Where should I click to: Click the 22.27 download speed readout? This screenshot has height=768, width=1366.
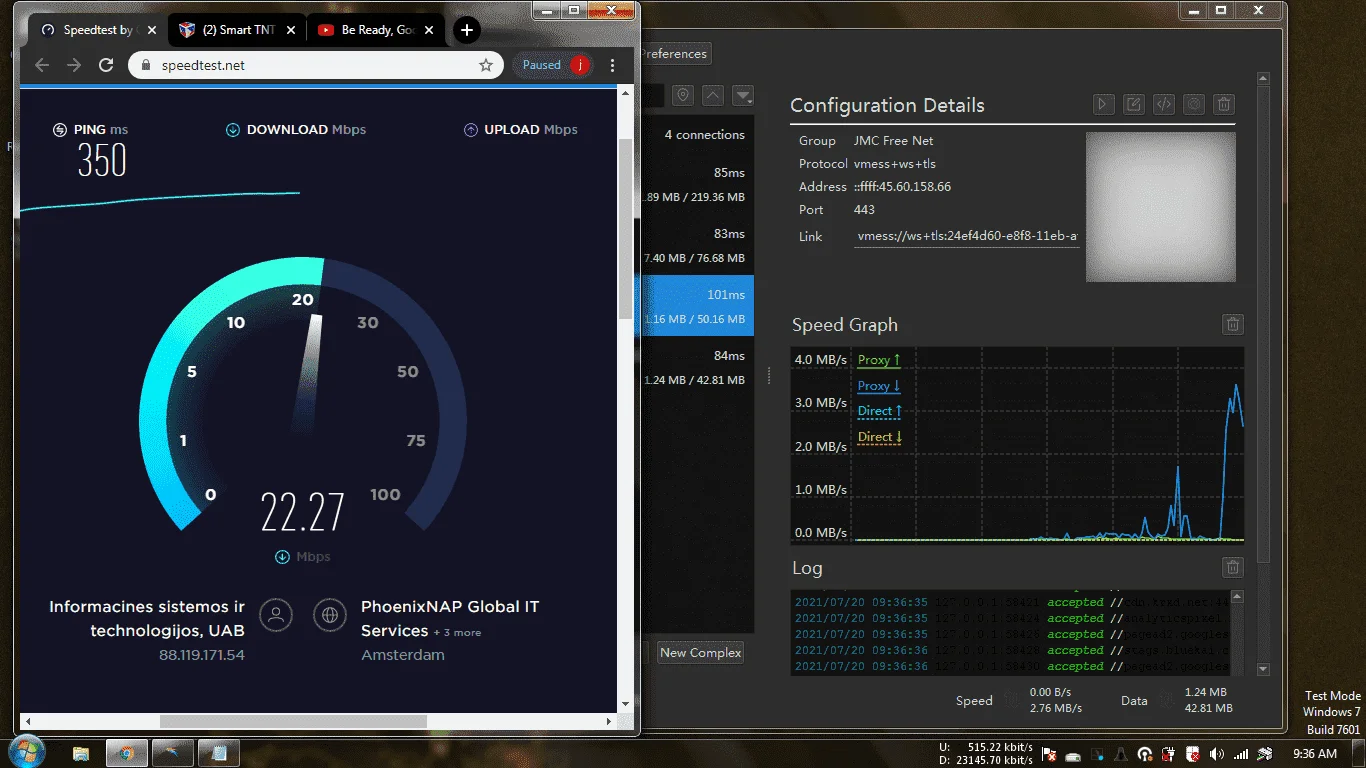click(302, 513)
